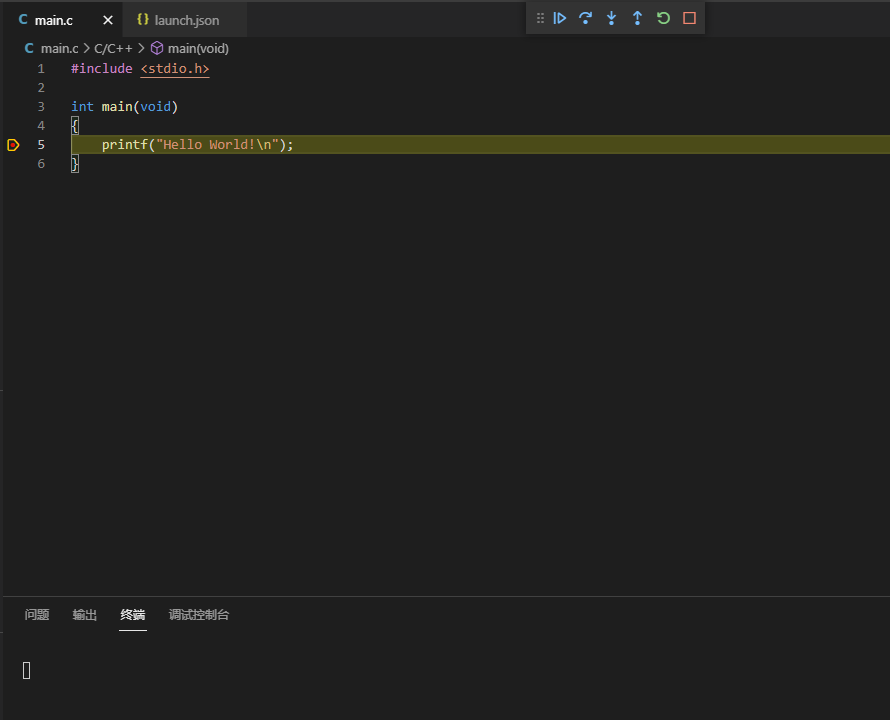Click the Continue debug icon
890x720 pixels.
[560, 18]
